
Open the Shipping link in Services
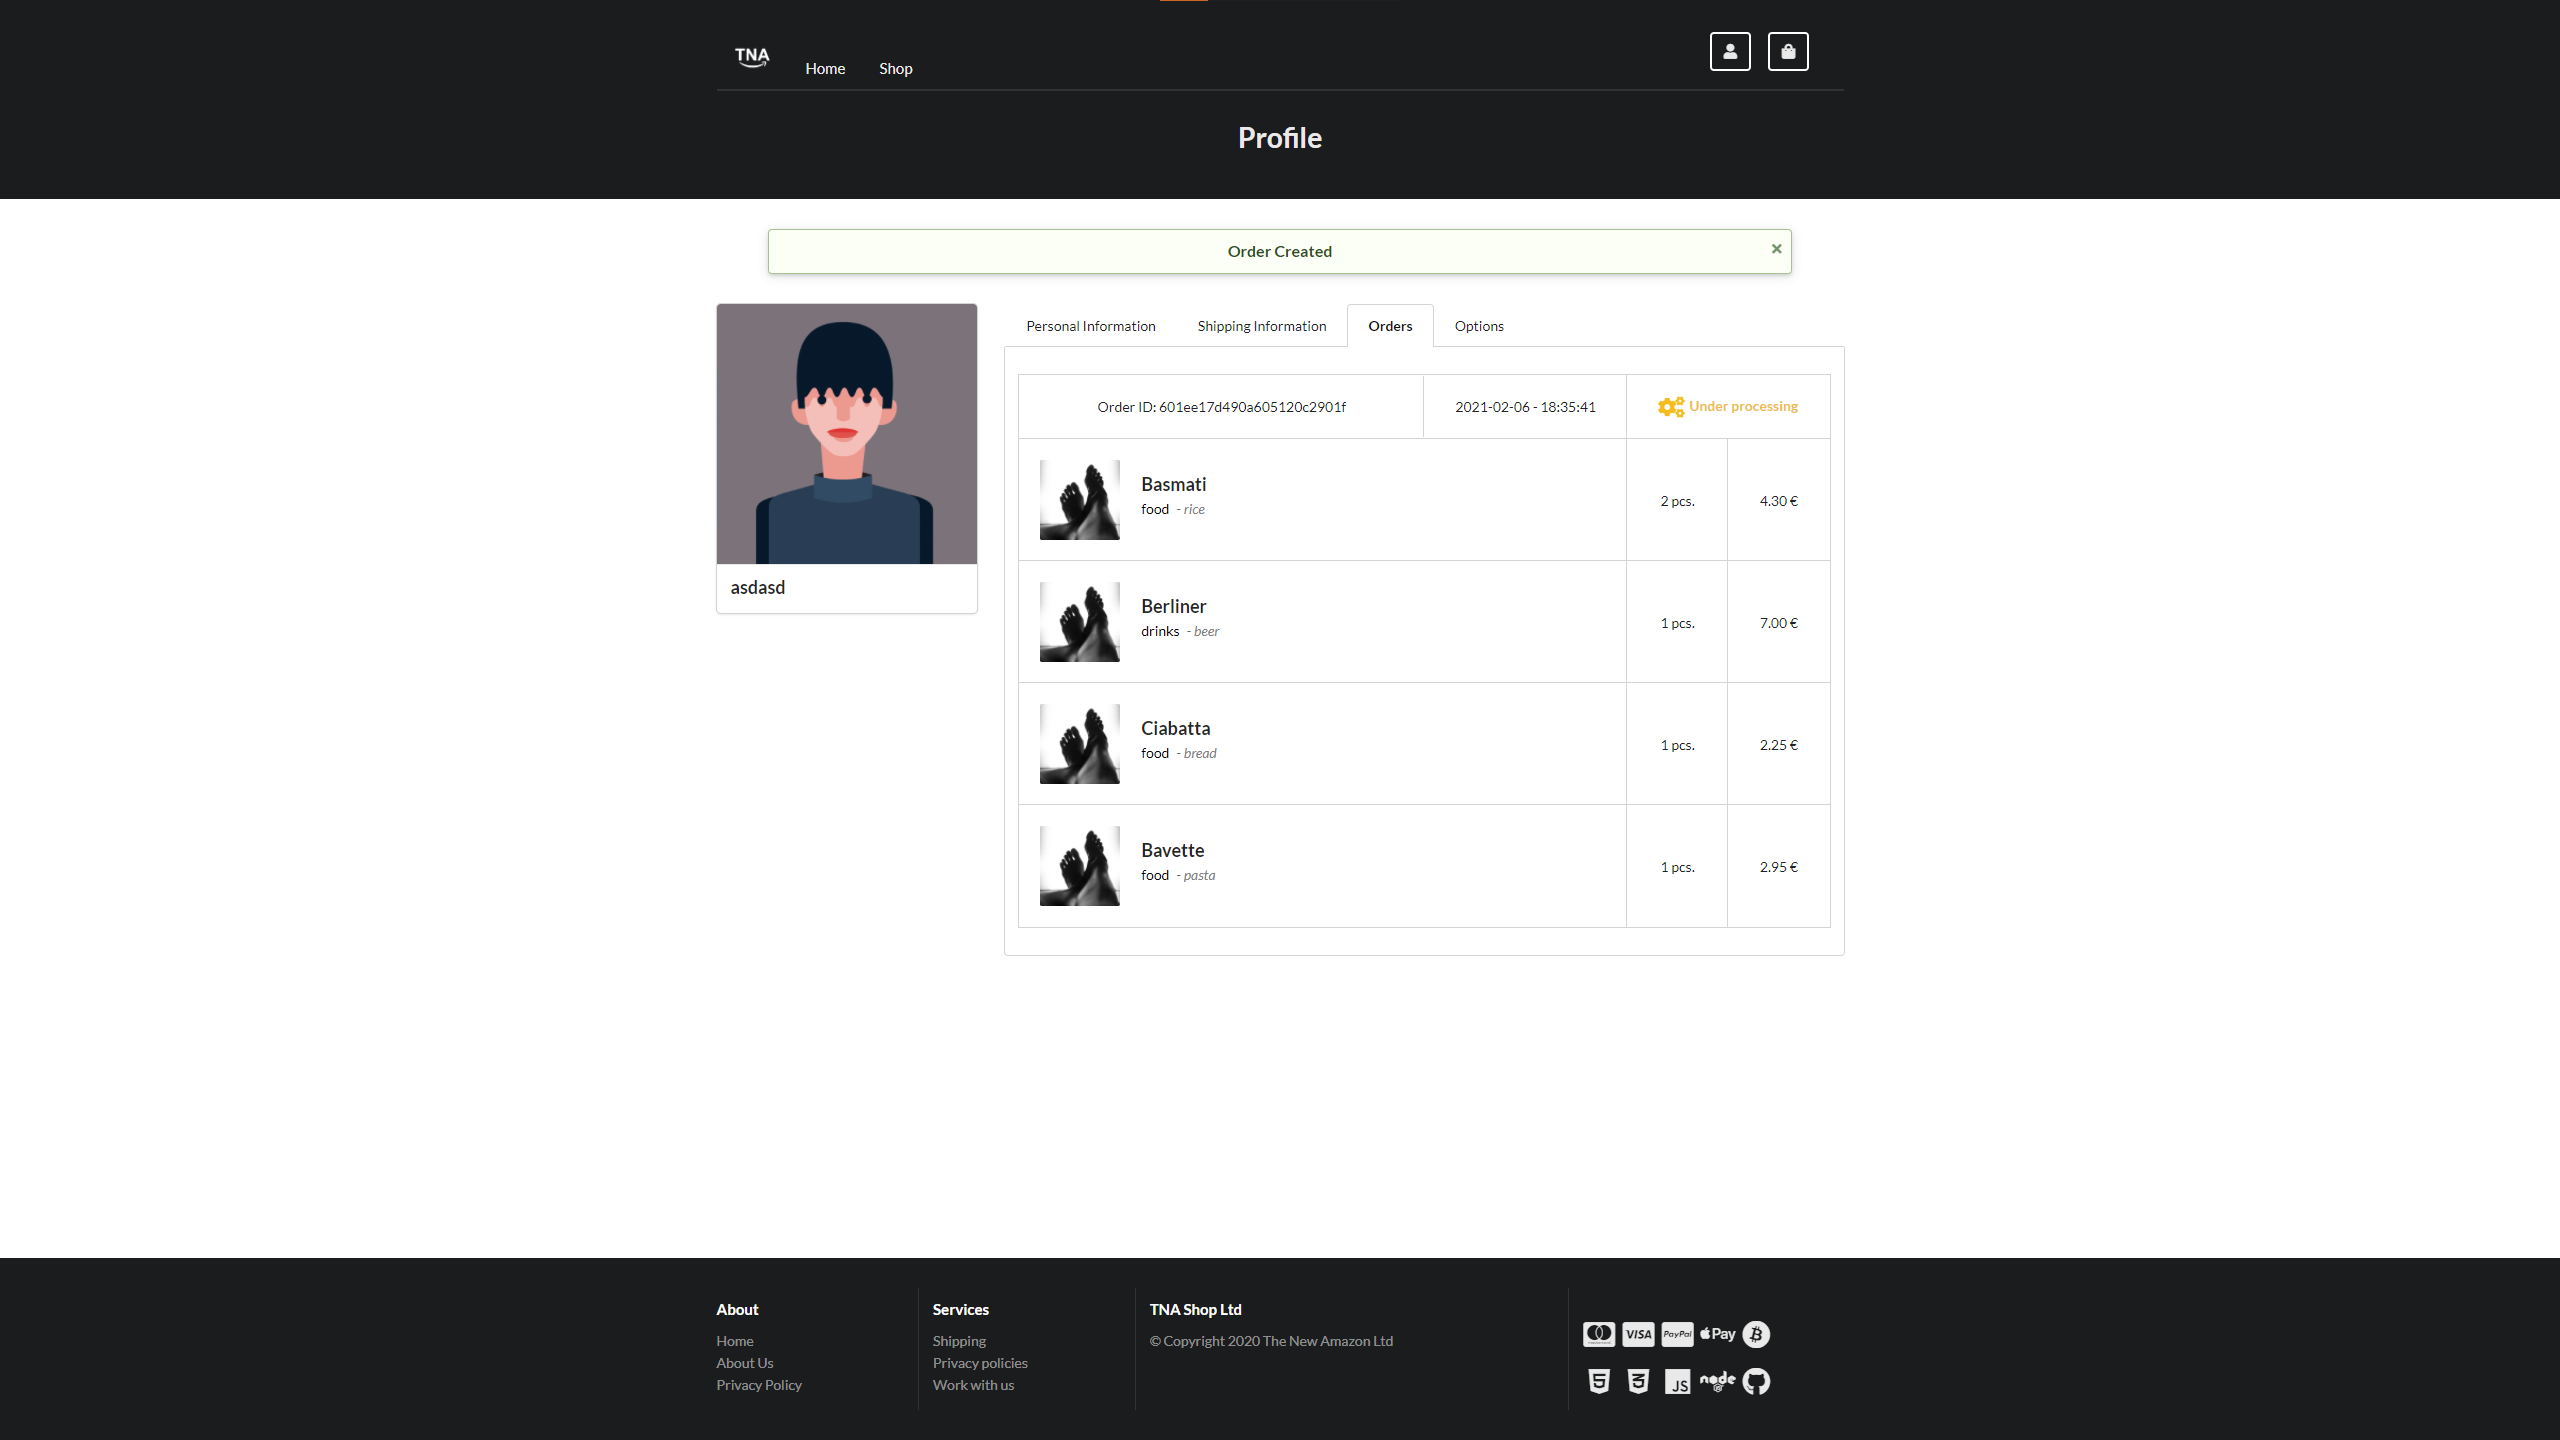[959, 1341]
